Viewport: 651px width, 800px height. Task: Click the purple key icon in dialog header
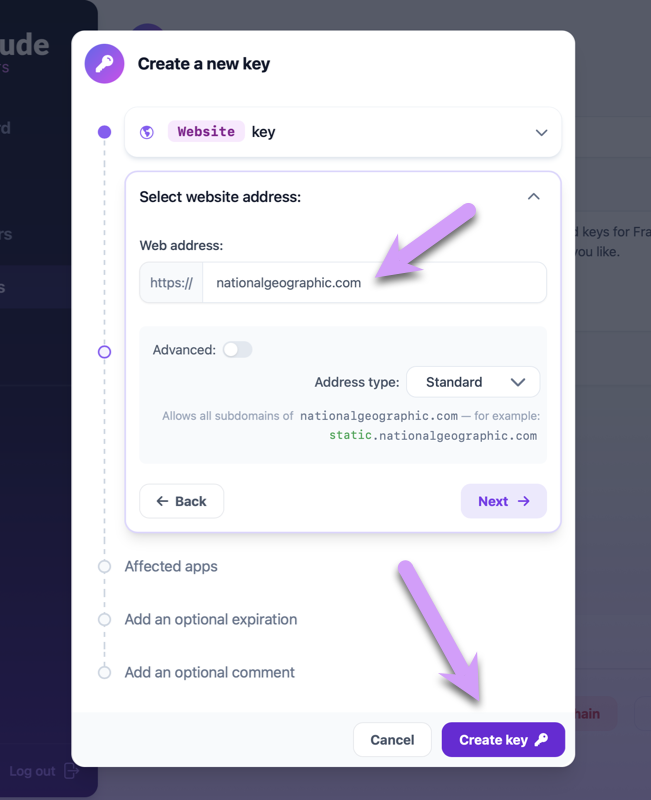104,63
